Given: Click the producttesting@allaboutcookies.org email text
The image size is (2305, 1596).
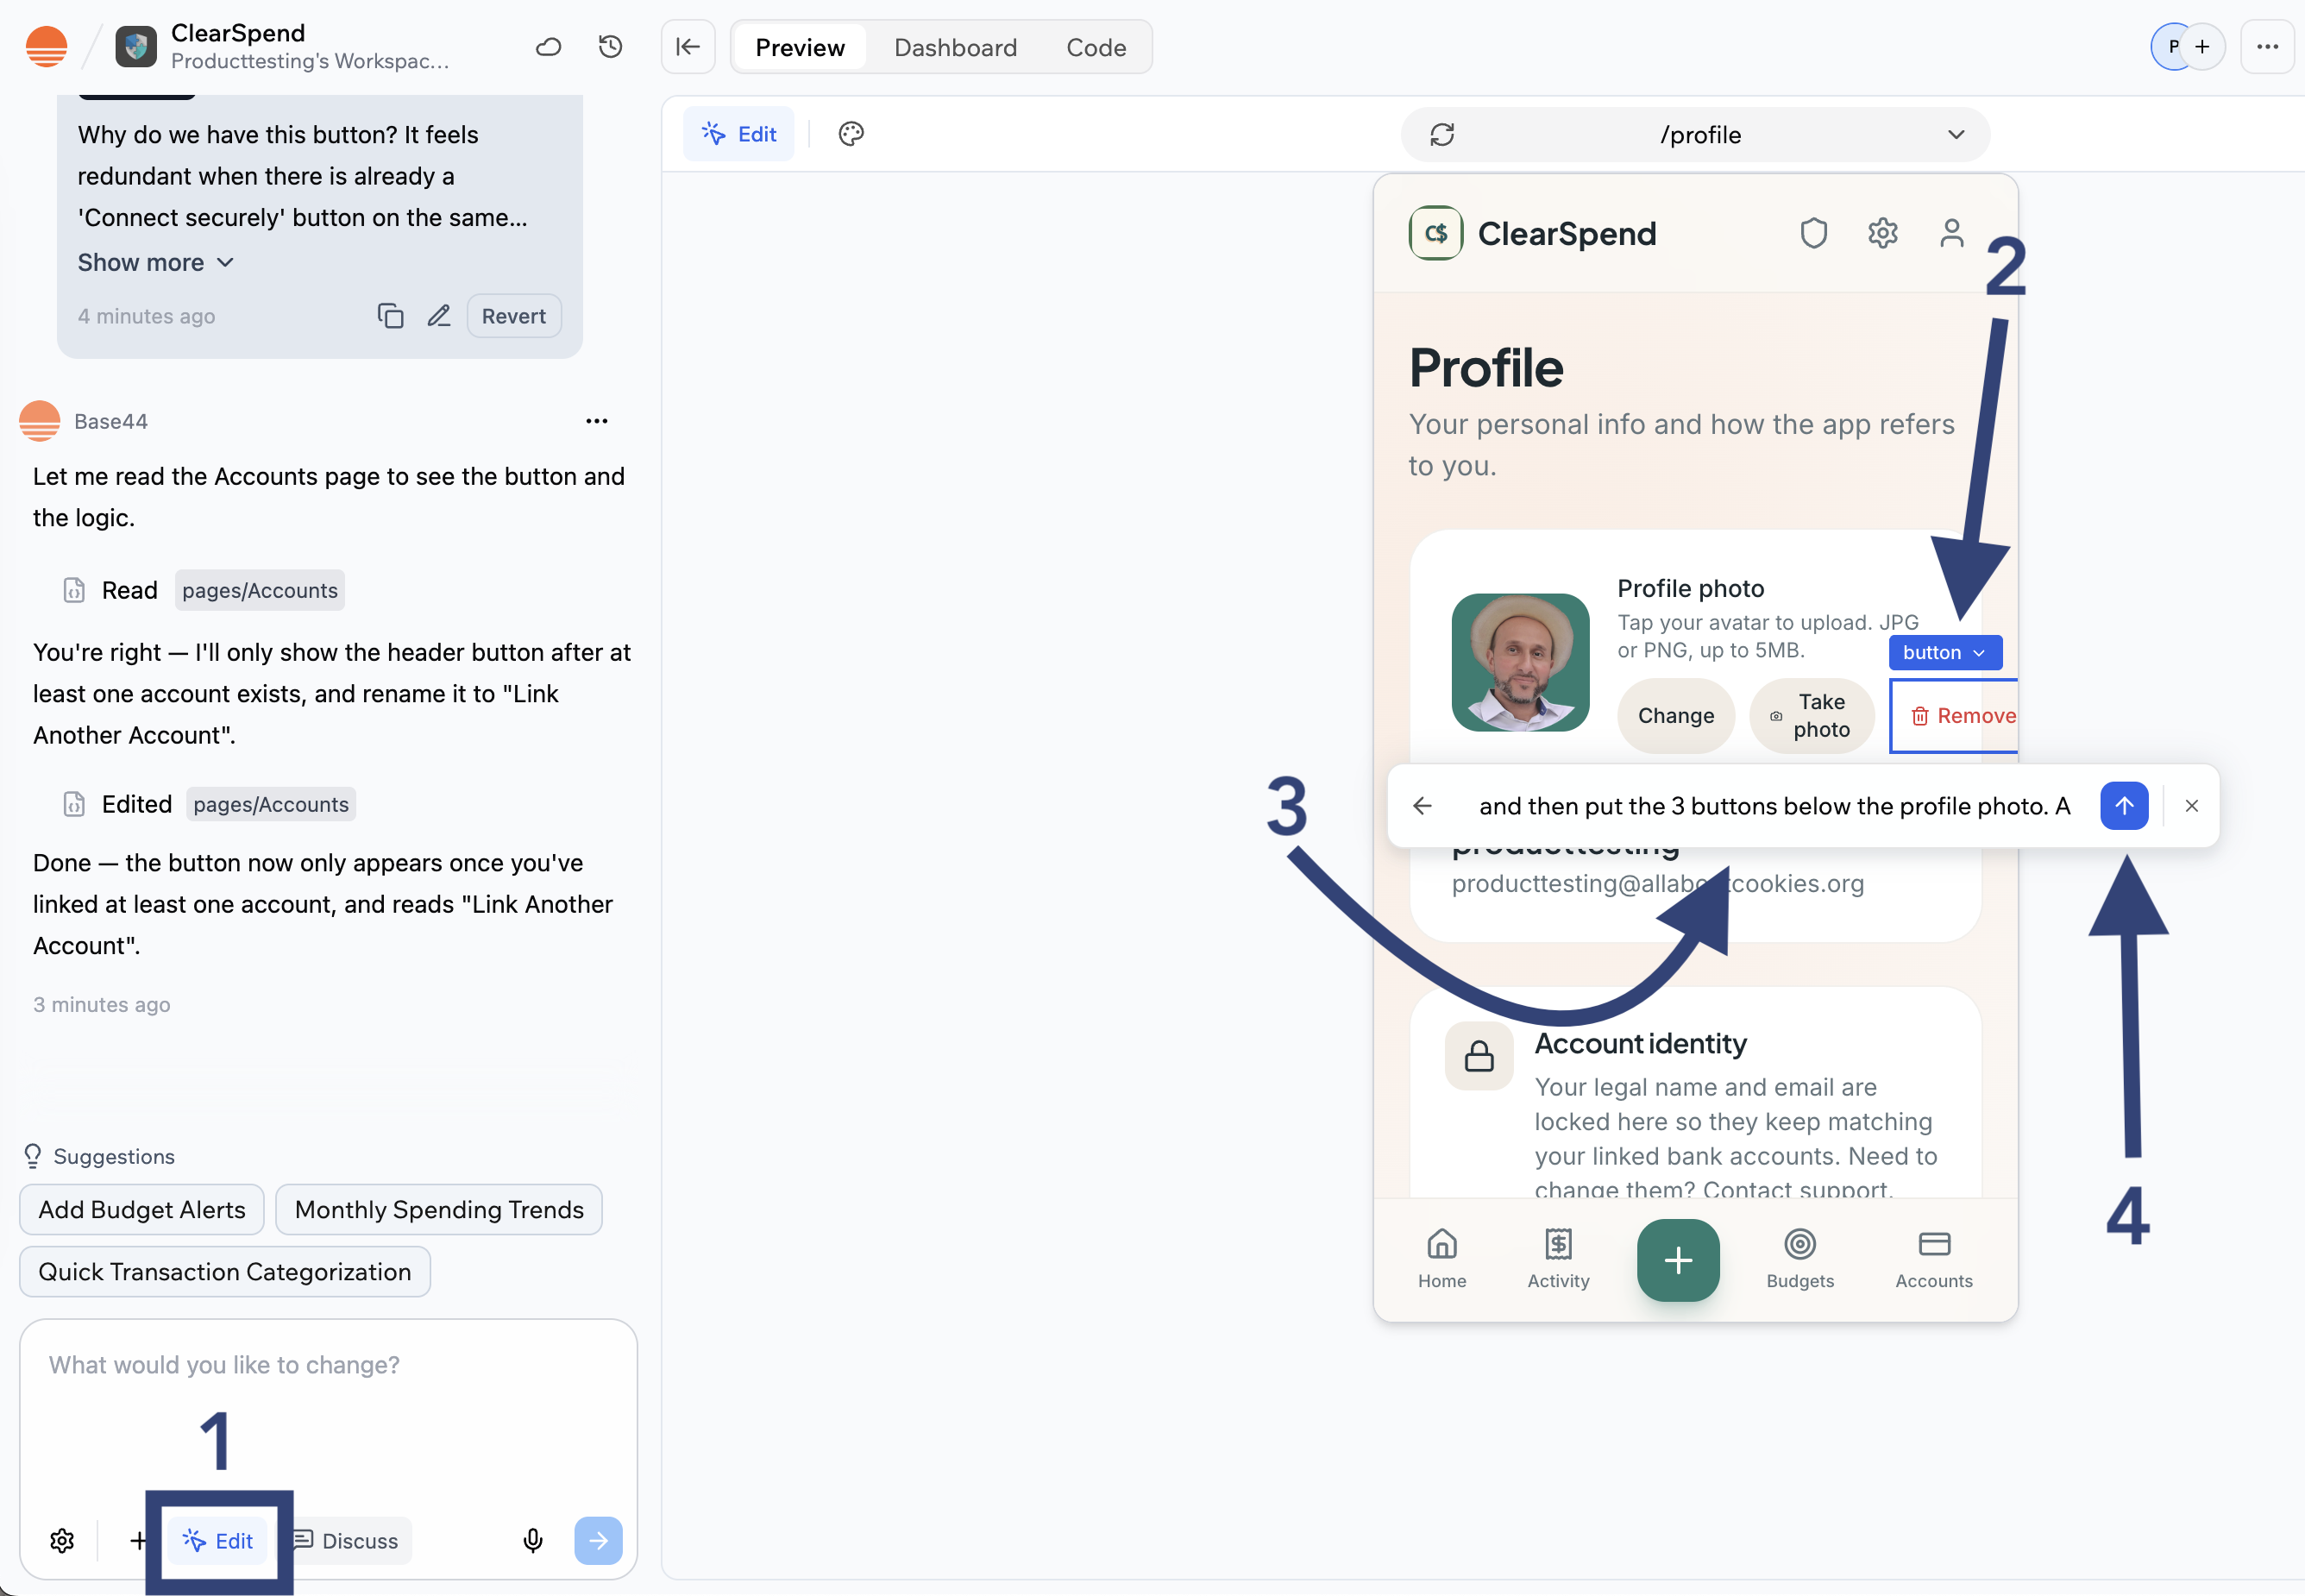Looking at the screenshot, I should tap(1658, 884).
